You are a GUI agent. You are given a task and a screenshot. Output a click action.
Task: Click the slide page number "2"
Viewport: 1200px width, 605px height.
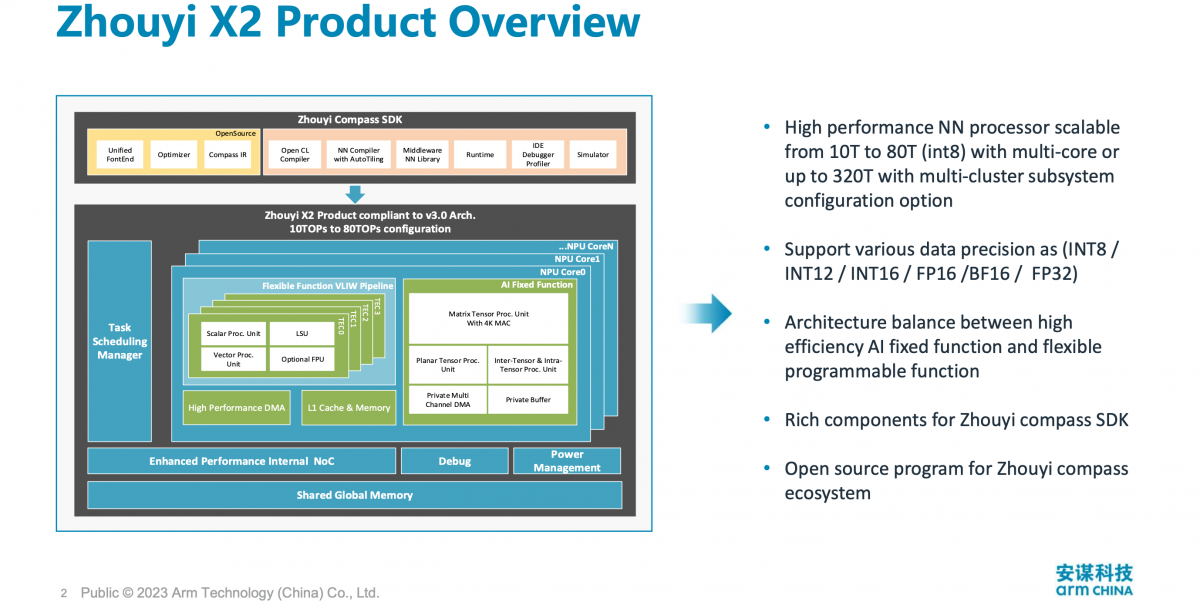[x=64, y=593]
